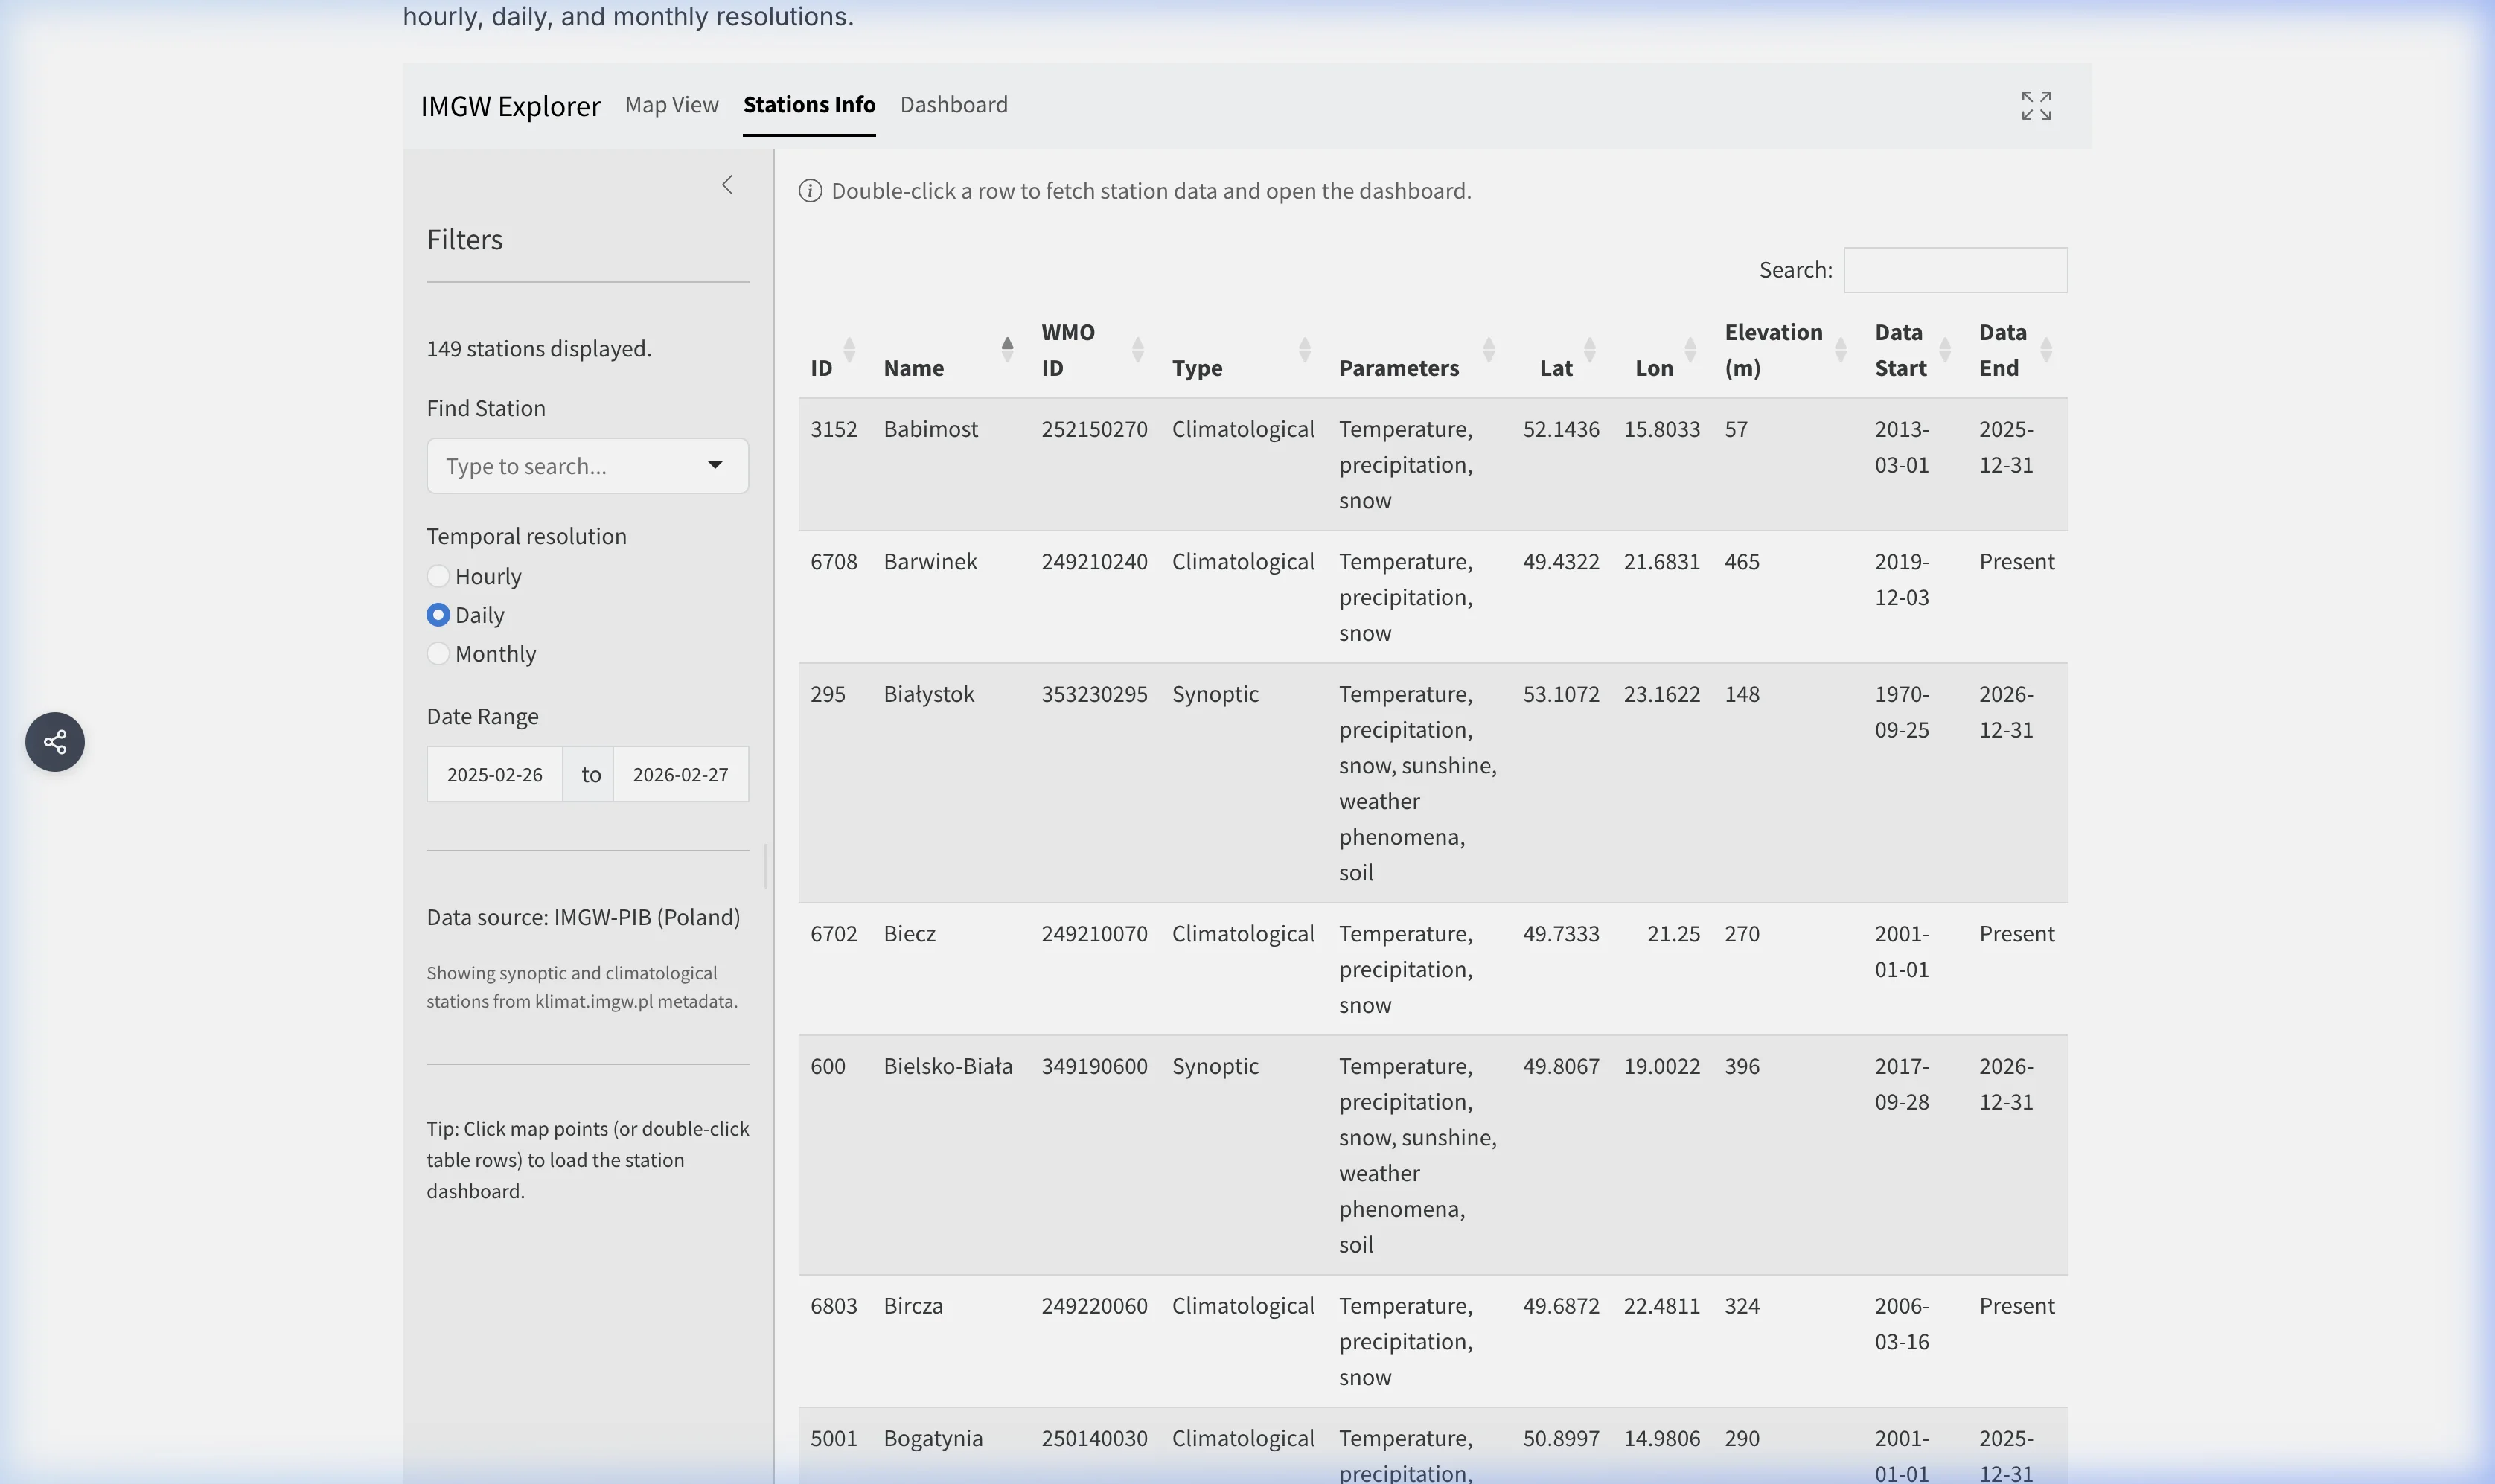Click the table Search input field

pos(1954,270)
